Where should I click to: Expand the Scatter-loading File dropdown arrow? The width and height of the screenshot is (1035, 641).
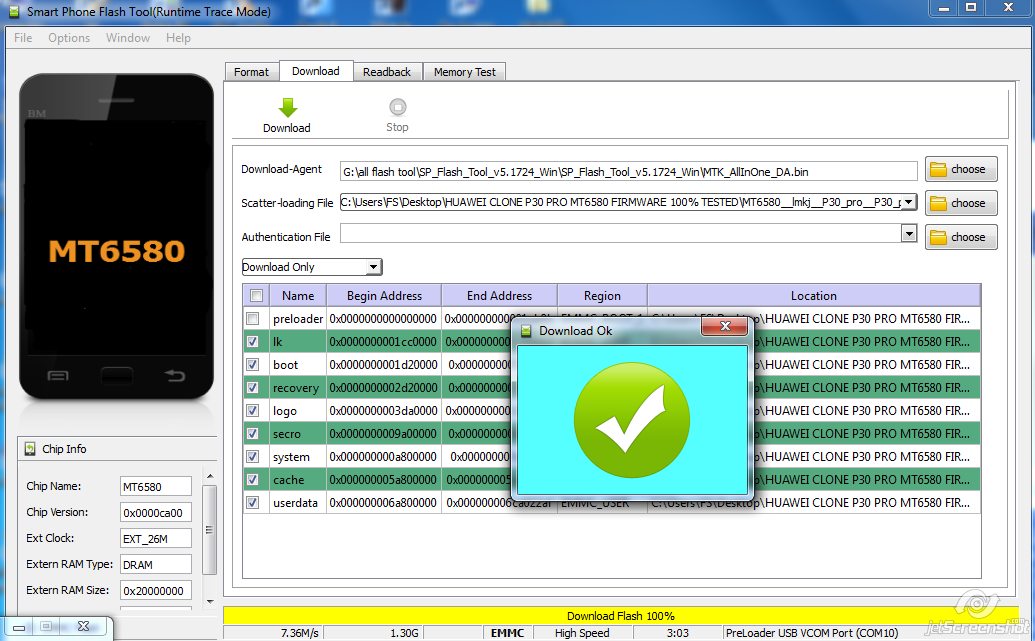pos(909,201)
